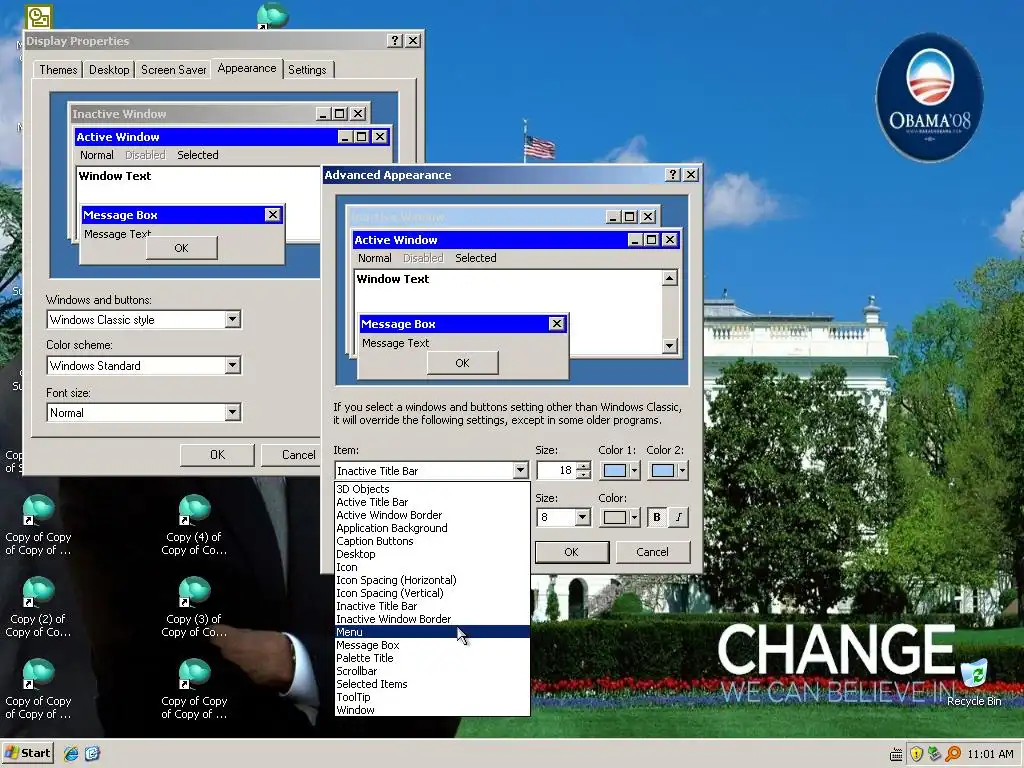Choose Icon Spacing (Horizontal) from list
Viewport: 1024px width, 768px height.
point(432,580)
